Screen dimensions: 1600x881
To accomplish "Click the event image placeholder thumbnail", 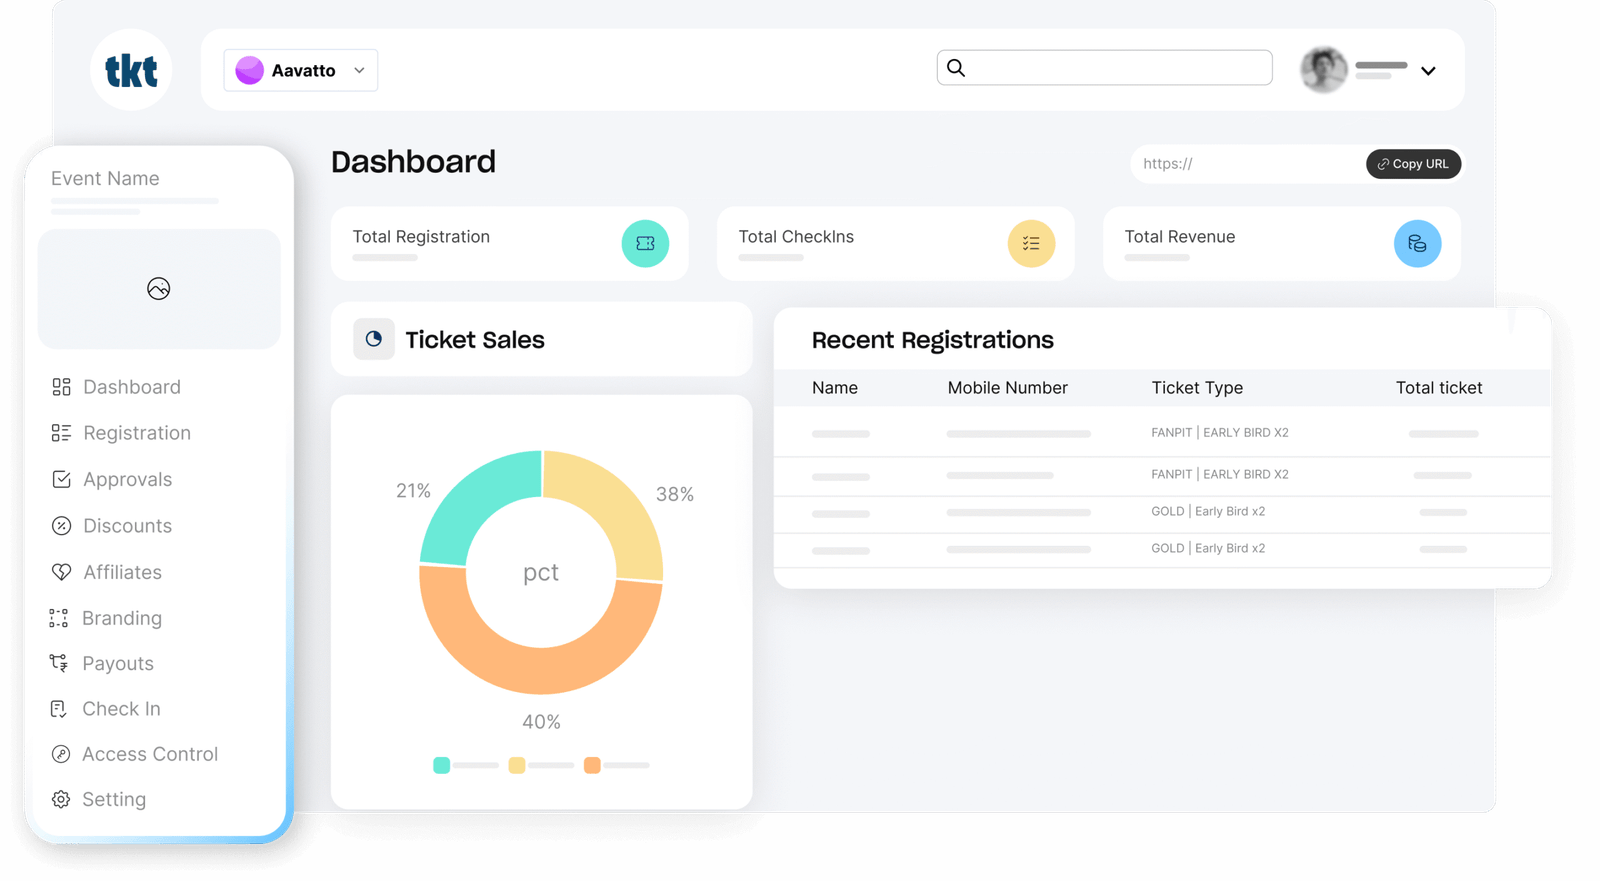I will tap(159, 289).
